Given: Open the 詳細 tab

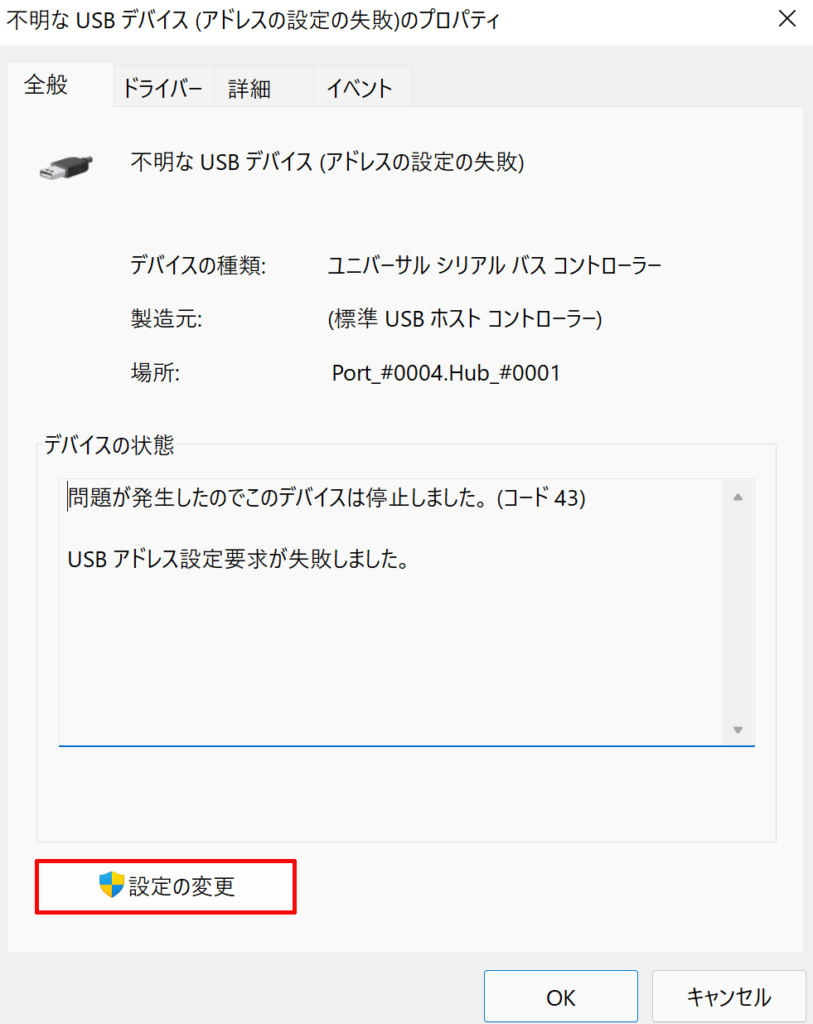Looking at the screenshot, I should click(x=249, y=87).
